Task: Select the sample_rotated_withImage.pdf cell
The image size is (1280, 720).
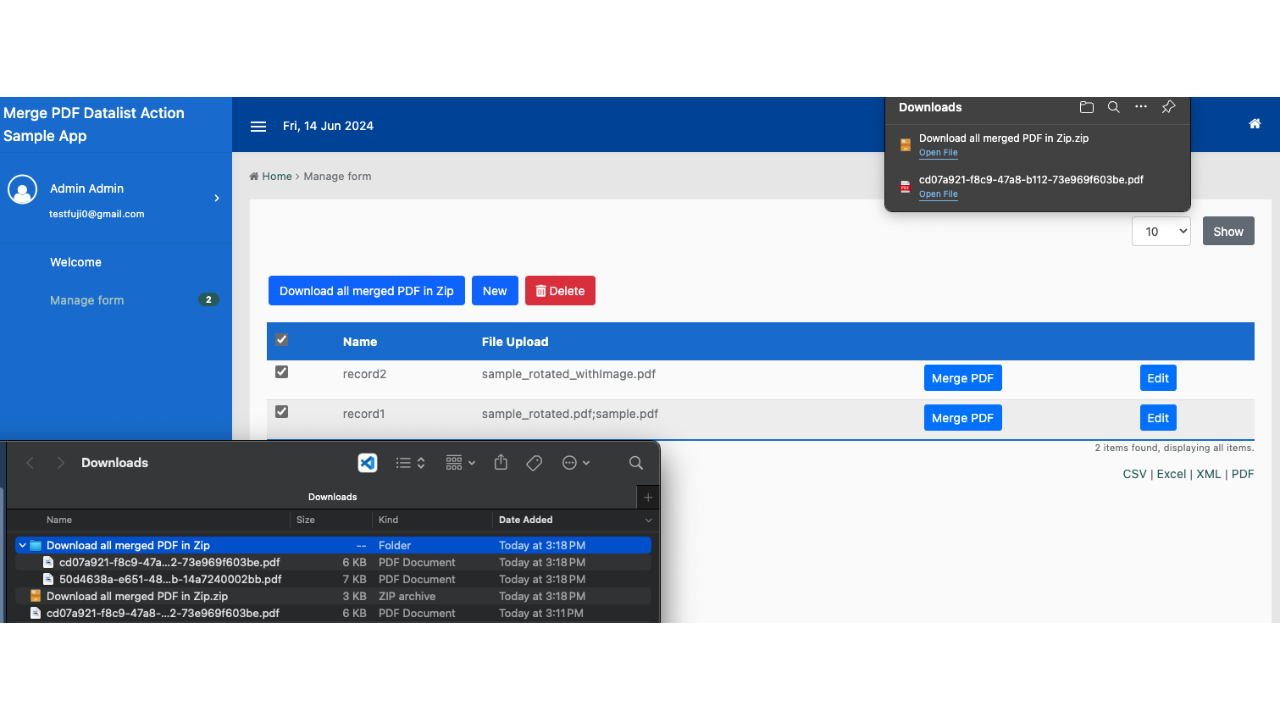Action: 569,374
